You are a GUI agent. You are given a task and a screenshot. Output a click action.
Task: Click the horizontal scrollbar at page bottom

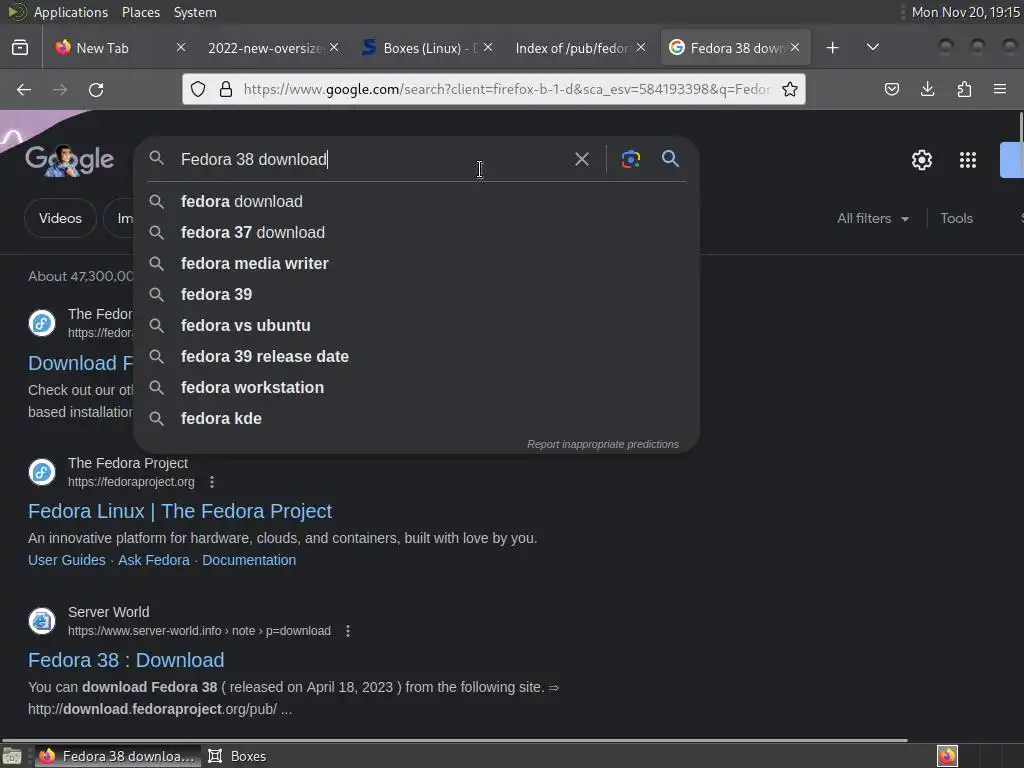point(455,741)
